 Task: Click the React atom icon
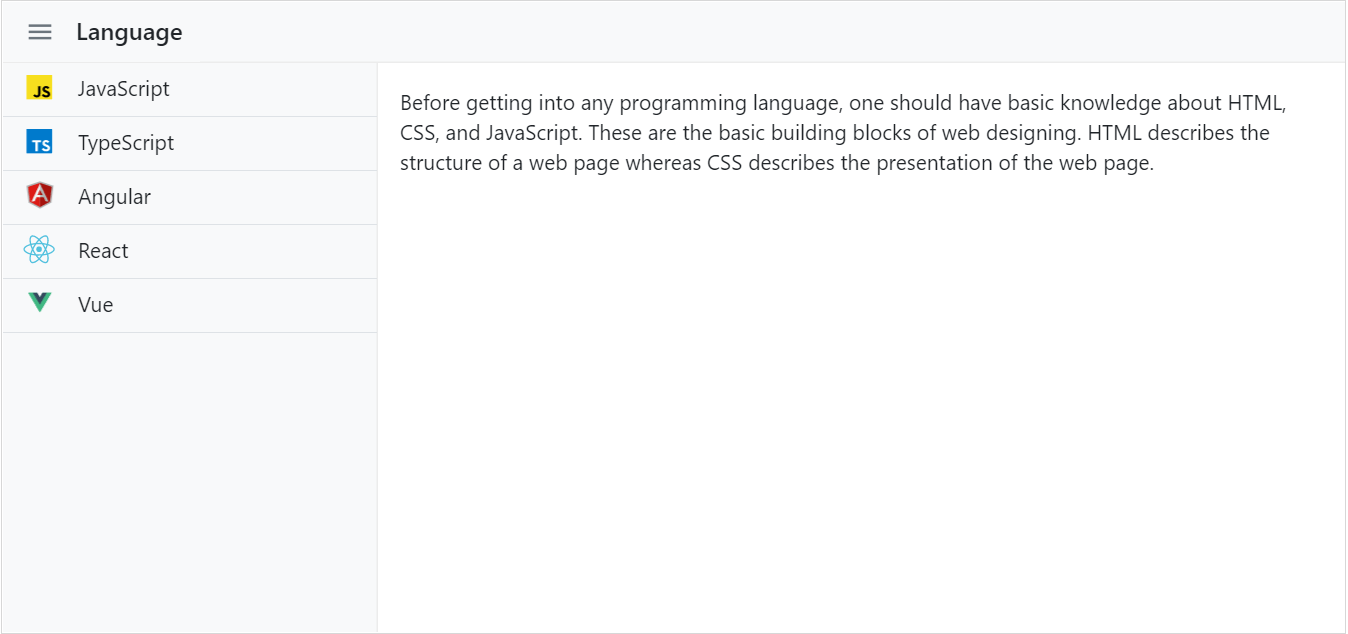click(39, 250)
